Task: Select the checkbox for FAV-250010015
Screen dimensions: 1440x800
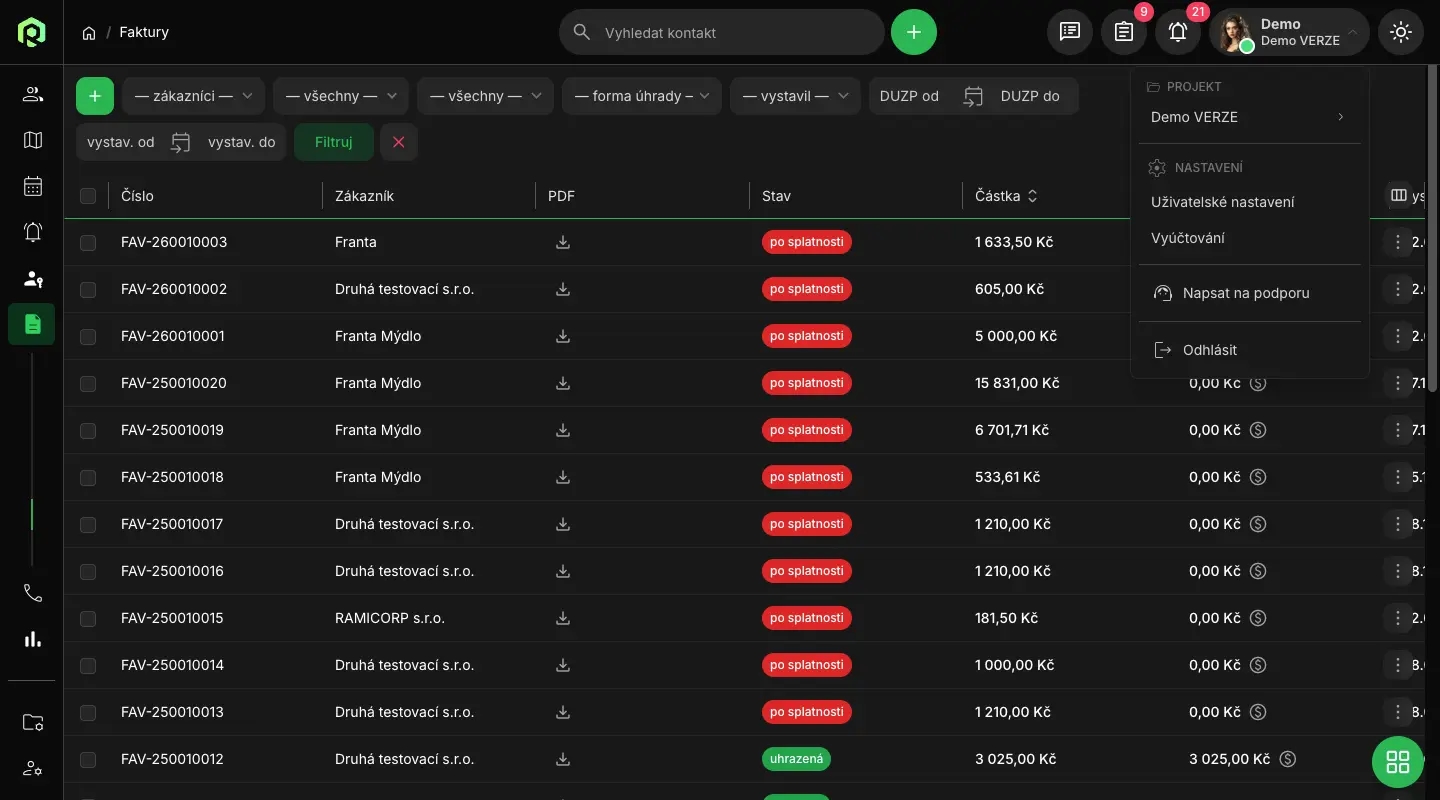Action: tap(88, 619)
